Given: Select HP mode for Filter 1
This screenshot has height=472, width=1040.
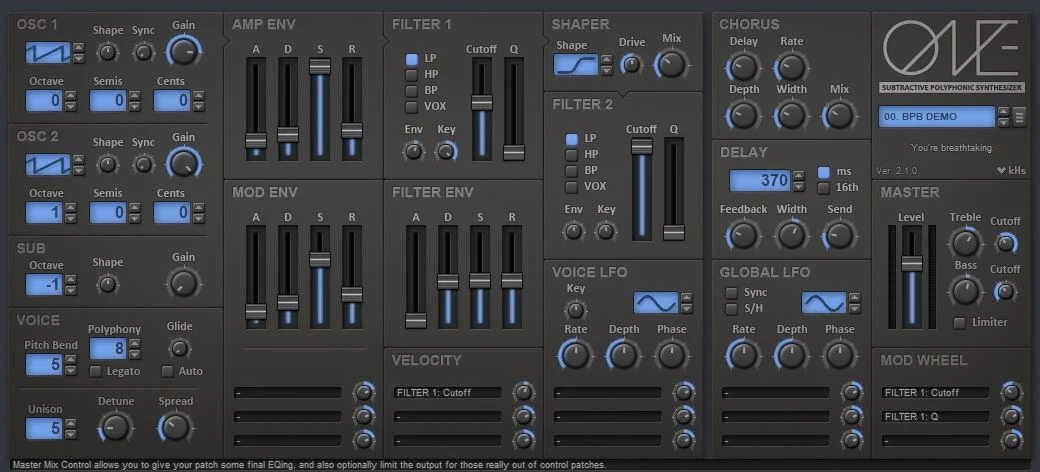Looking at the screenshot, I should pyautogui.click(x=412, y=75).
